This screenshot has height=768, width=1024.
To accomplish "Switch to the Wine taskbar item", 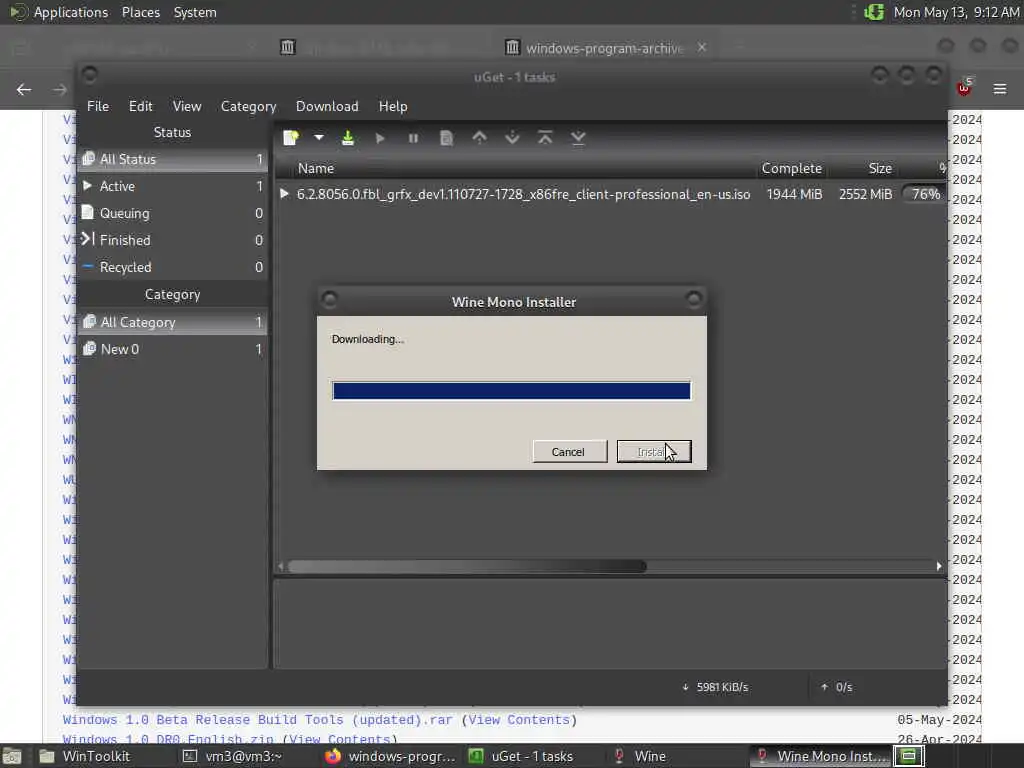I will 639,756.
